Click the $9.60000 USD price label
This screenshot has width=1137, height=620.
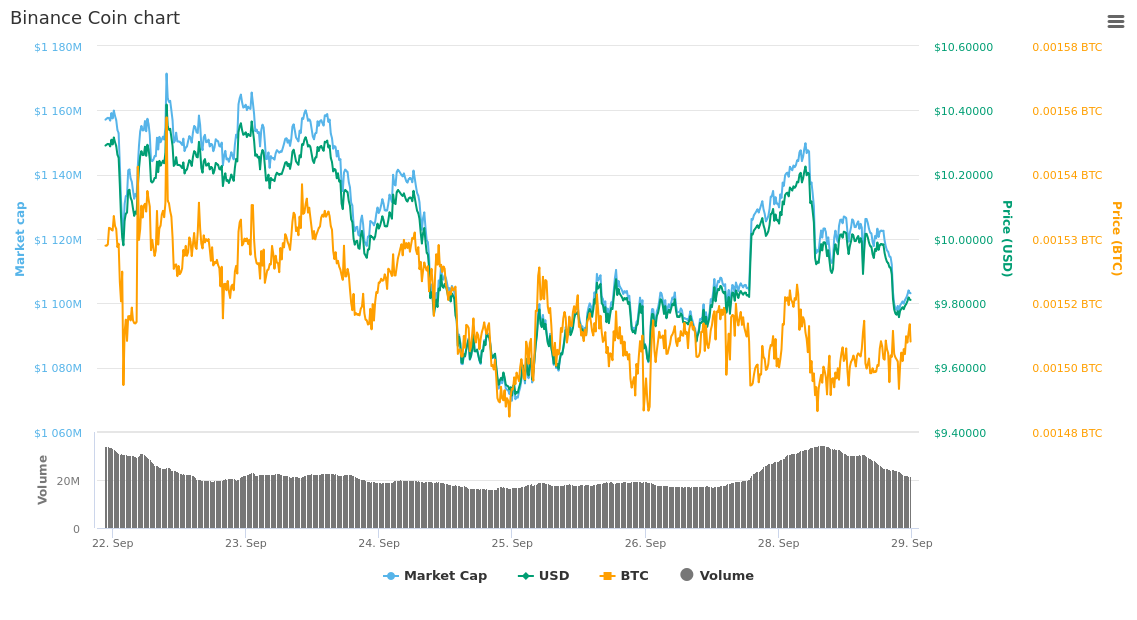point(960,368)
